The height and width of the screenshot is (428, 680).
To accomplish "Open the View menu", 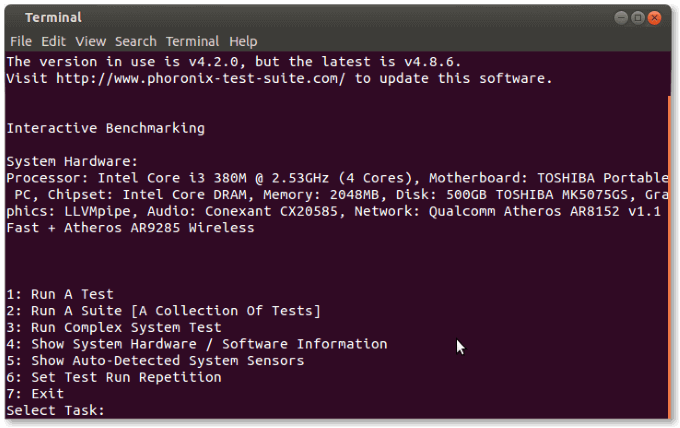I will [x=90, y=41].
